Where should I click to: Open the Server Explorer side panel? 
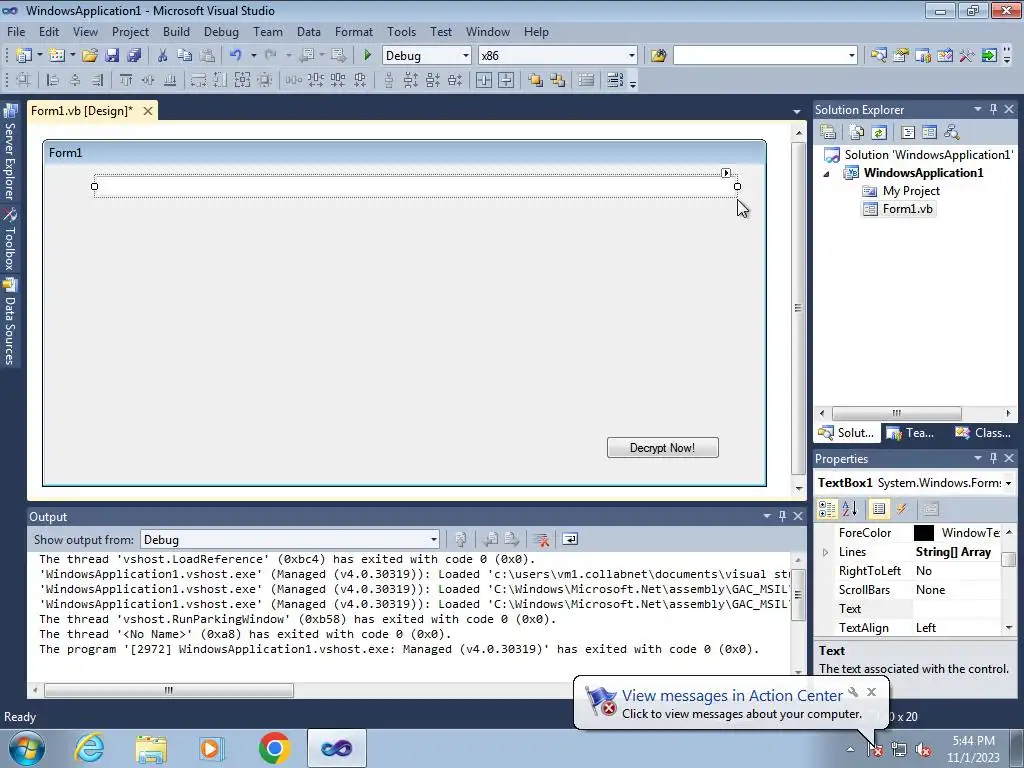[10, 153]
